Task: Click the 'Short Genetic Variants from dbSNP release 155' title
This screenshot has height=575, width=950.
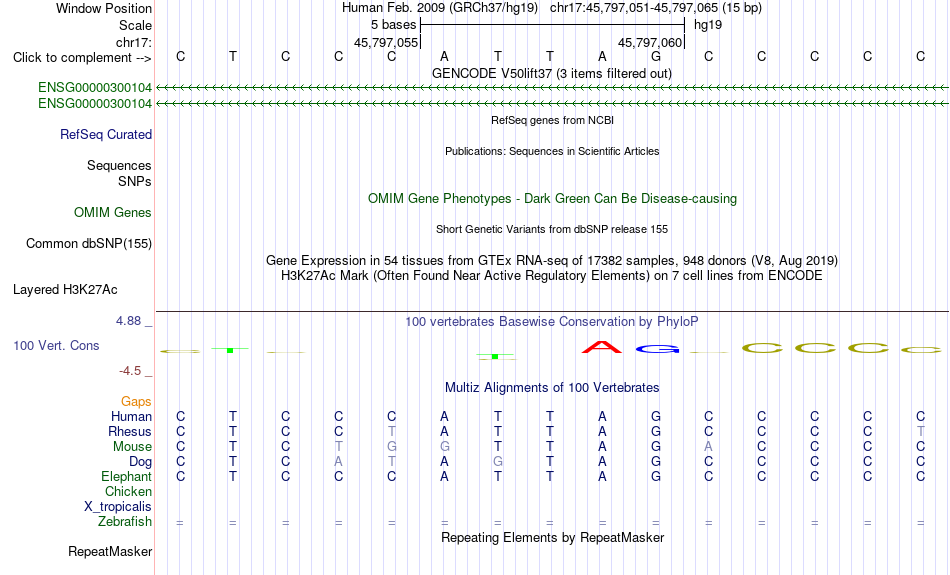Action: click(552, 229)
